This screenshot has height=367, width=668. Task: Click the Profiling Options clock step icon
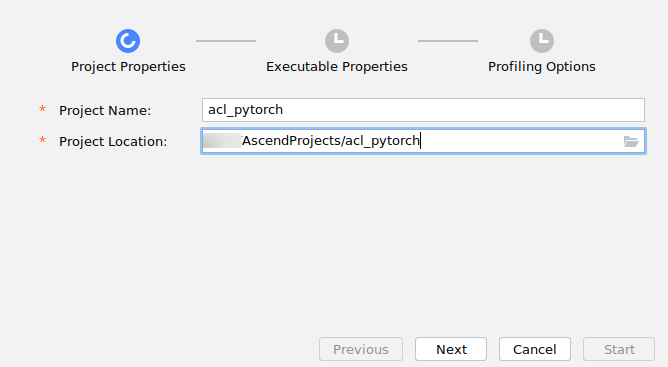point(542,41)
